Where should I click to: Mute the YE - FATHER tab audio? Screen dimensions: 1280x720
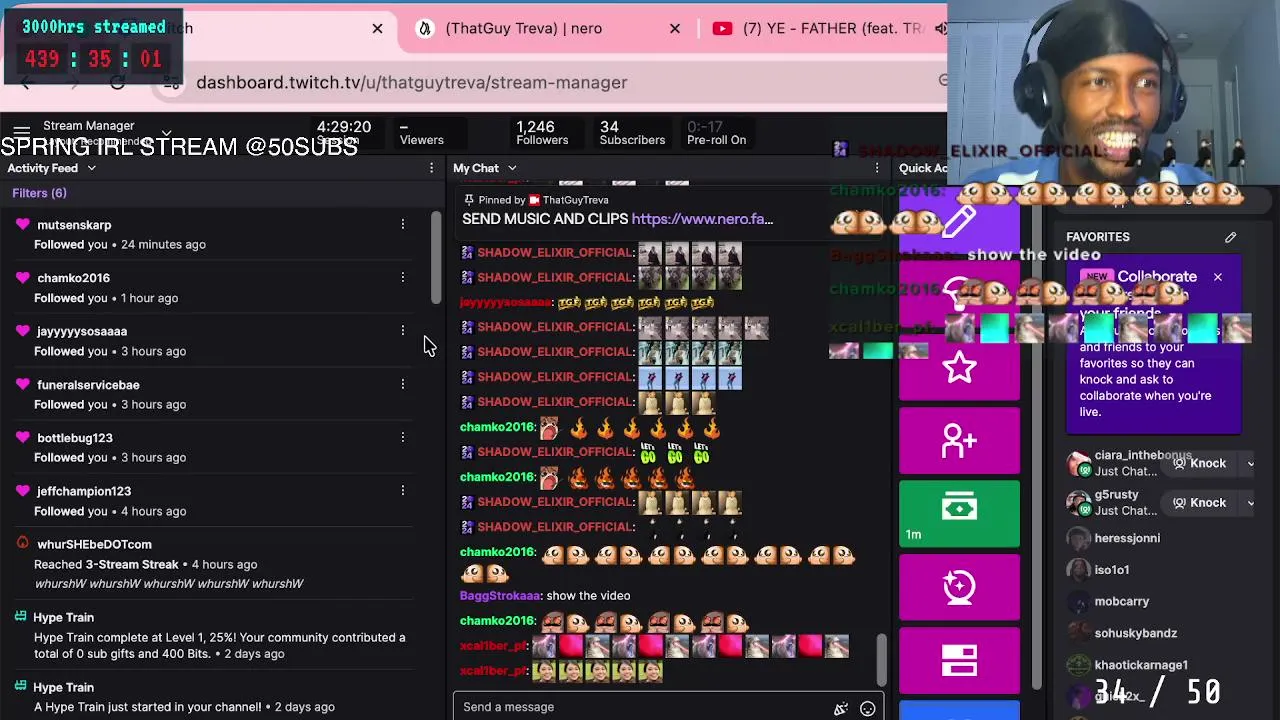[x=940, y=28]
